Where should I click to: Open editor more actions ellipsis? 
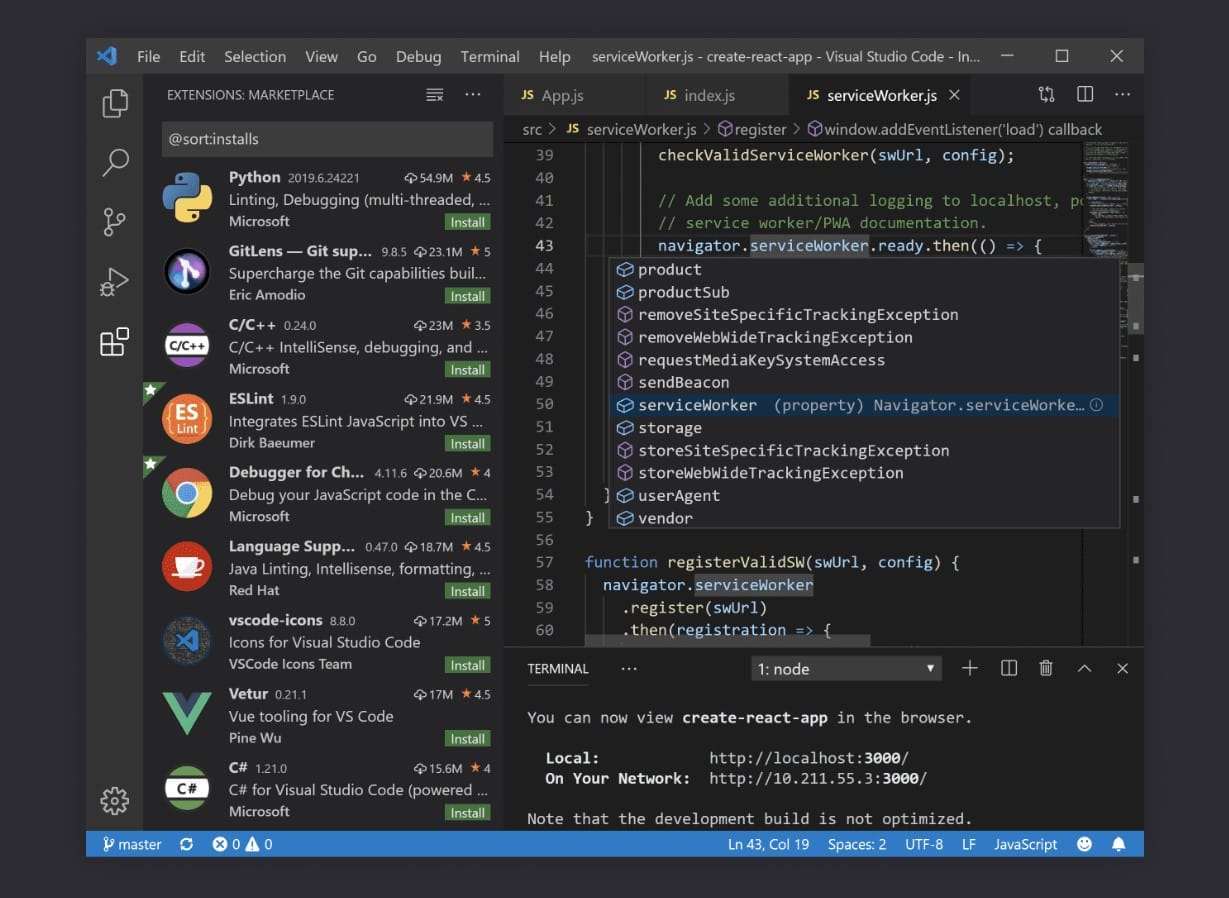click(x=1122, y=95)
